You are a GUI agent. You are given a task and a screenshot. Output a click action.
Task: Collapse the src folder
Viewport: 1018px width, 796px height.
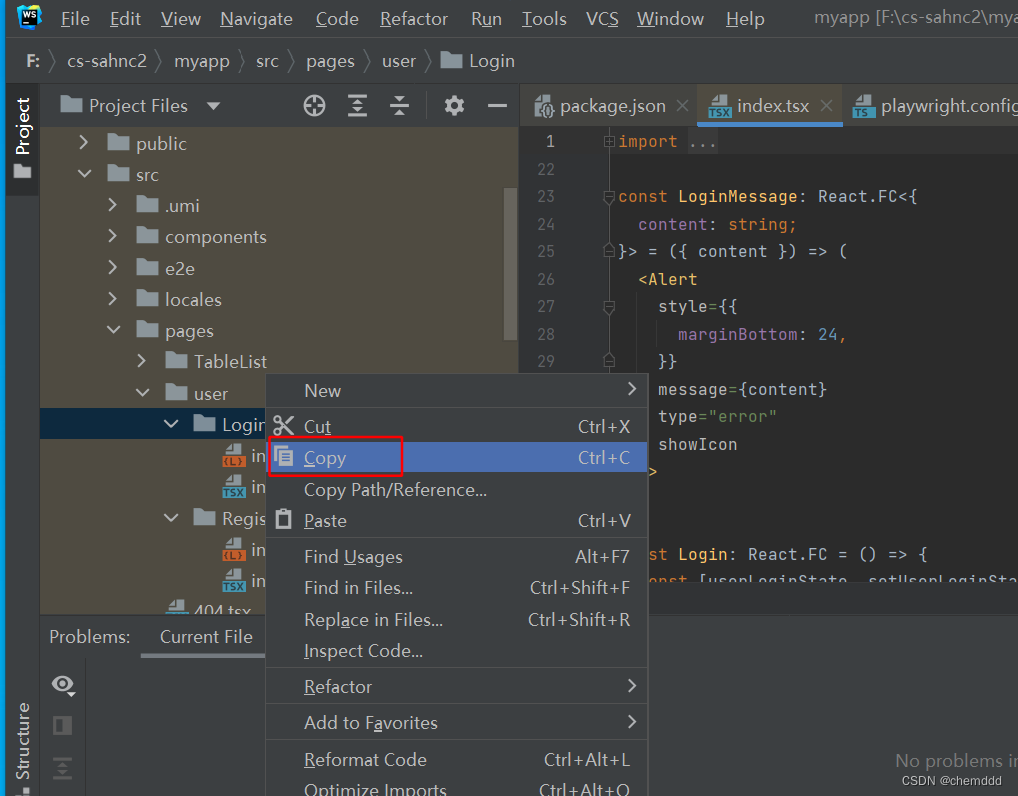(x=84, y=173)
